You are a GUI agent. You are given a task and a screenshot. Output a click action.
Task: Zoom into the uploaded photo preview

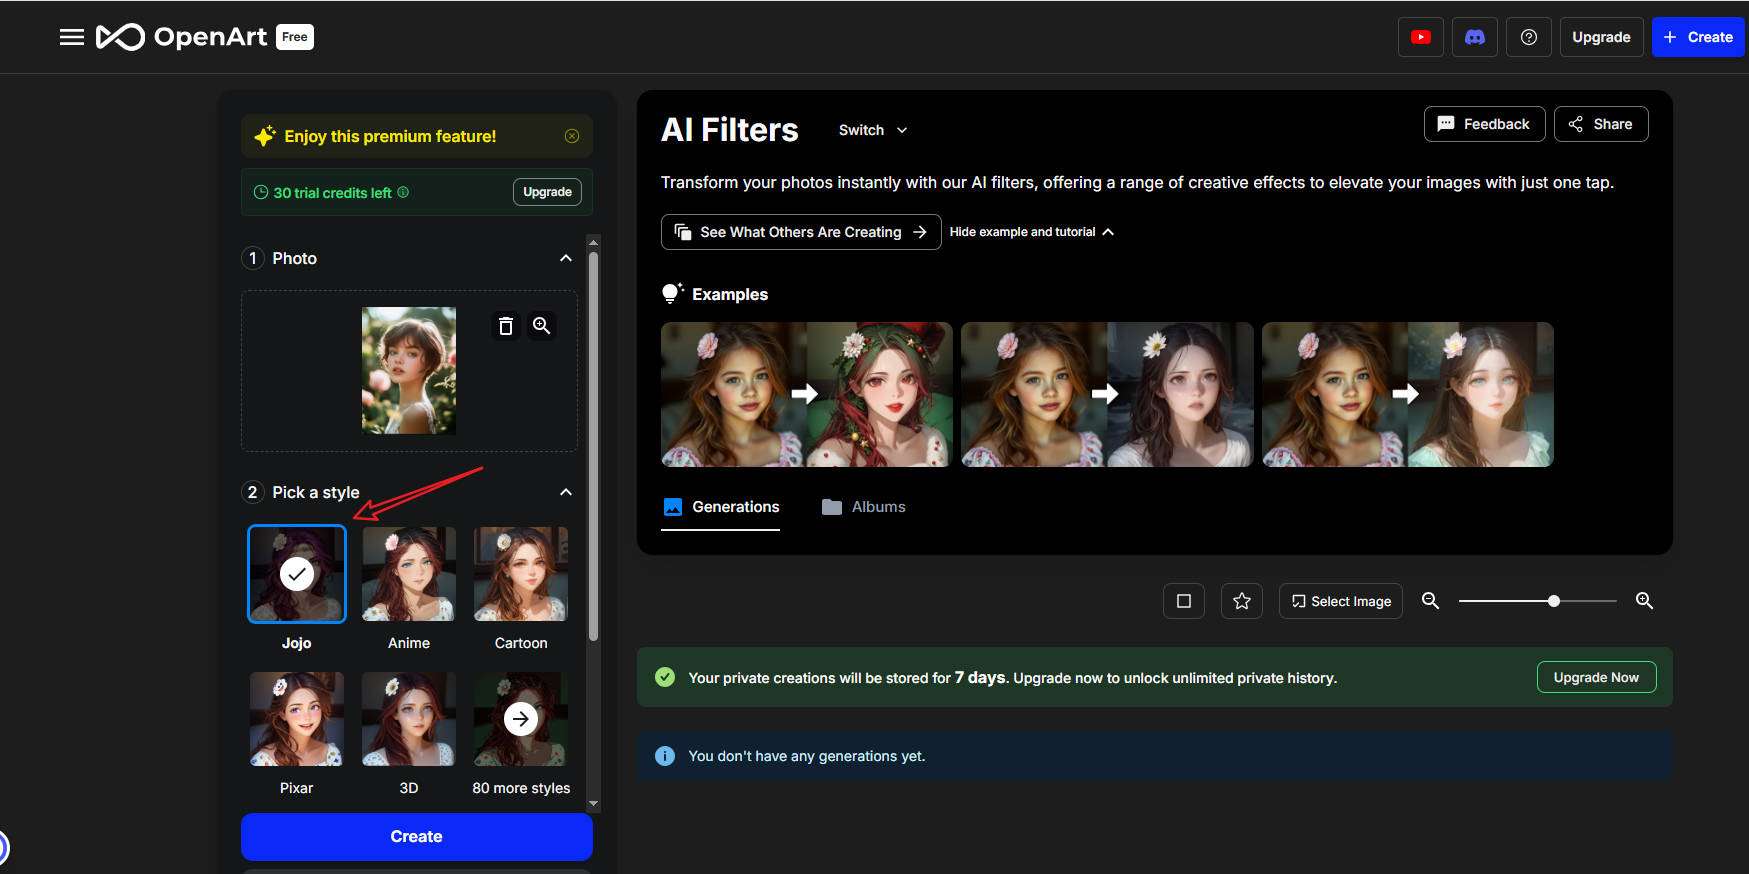542,326
